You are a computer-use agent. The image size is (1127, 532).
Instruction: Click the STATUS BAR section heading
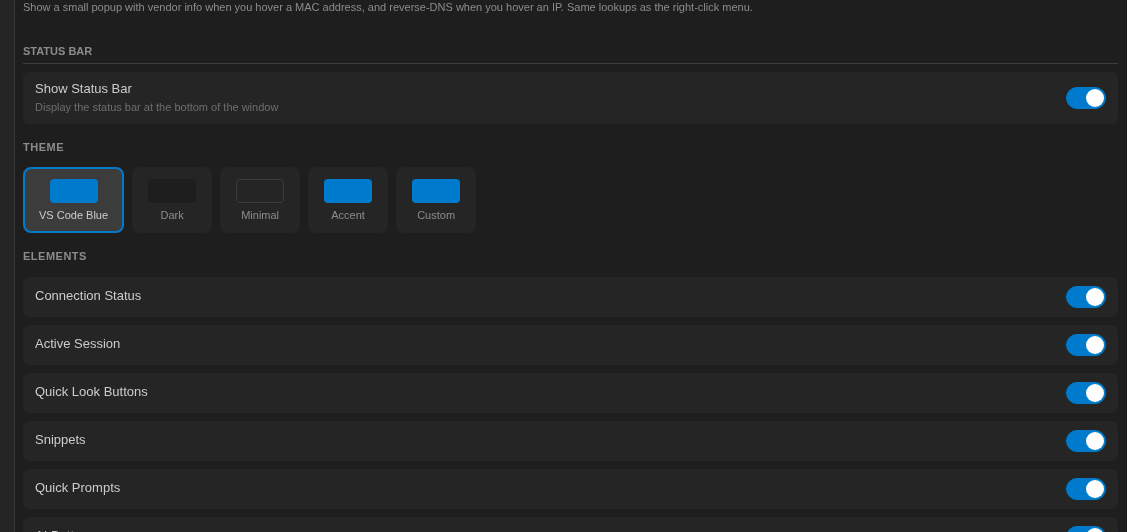(58, 51)
